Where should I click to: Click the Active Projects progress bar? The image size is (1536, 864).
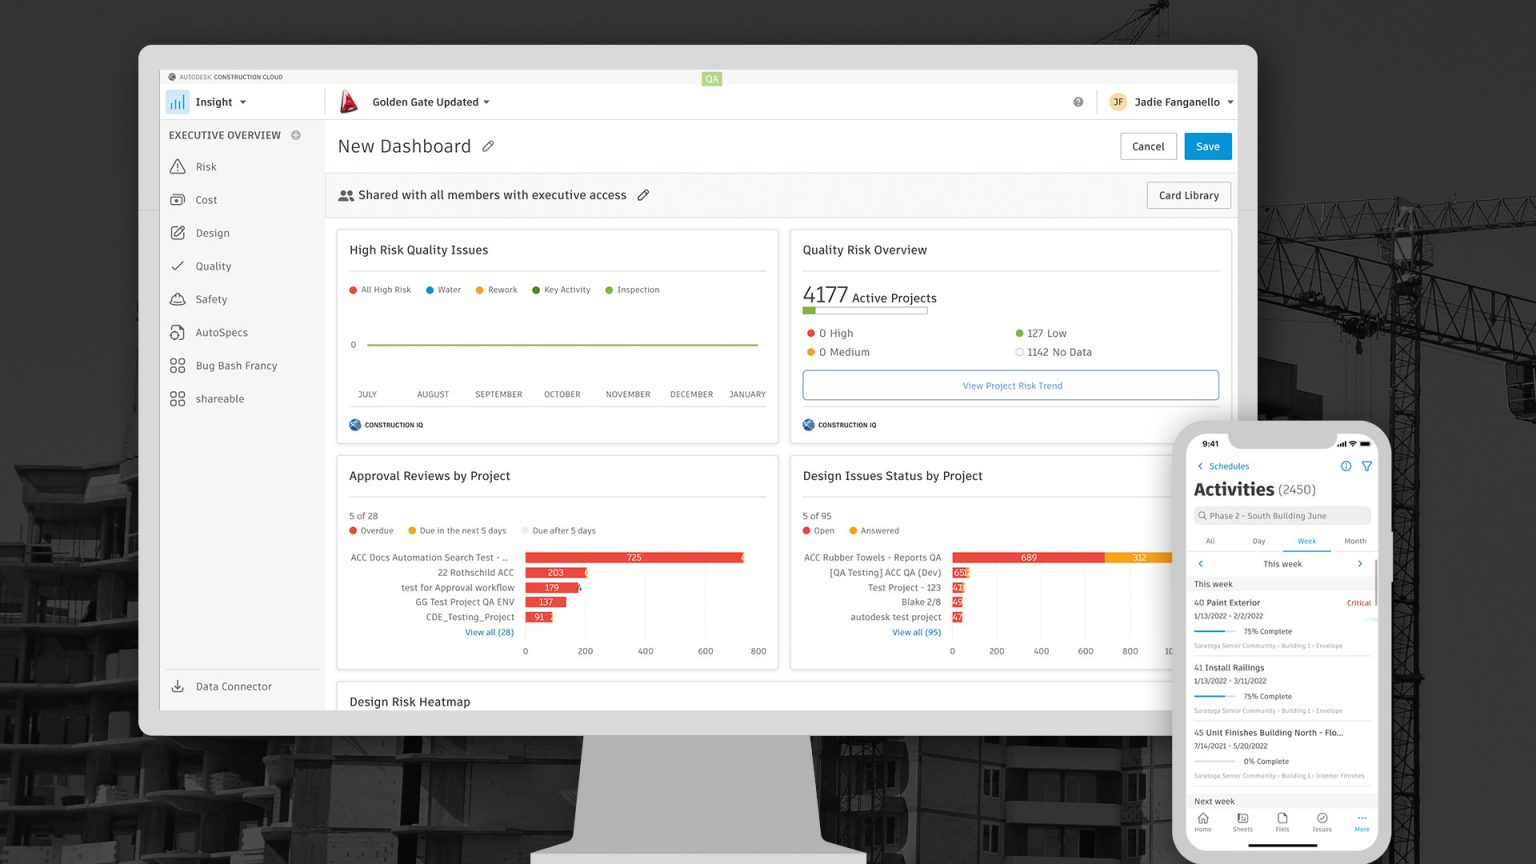(865, 311)
